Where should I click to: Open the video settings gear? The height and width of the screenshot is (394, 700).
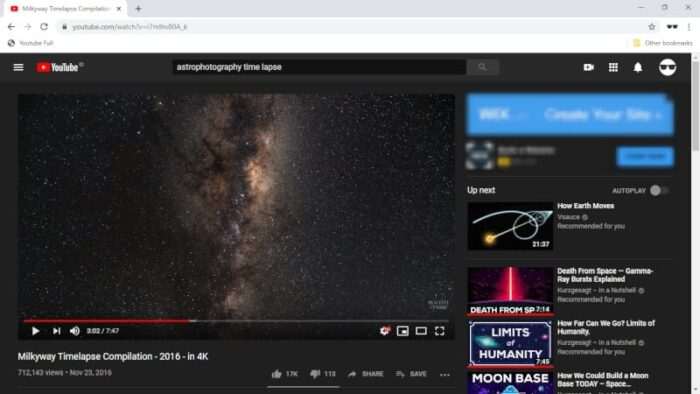(x=384, y=331)
